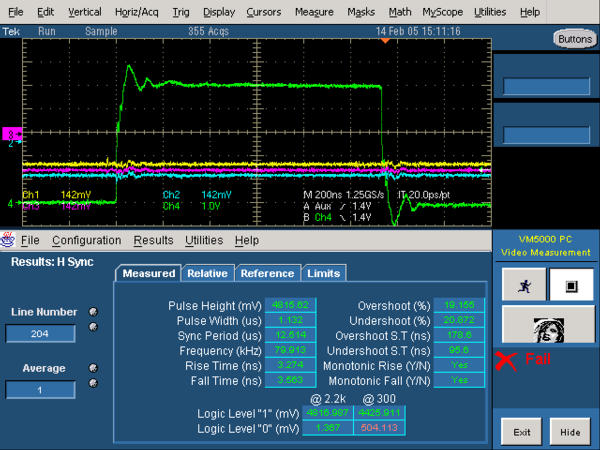Increase Line Number with upper knob

[x=93, y=312]
